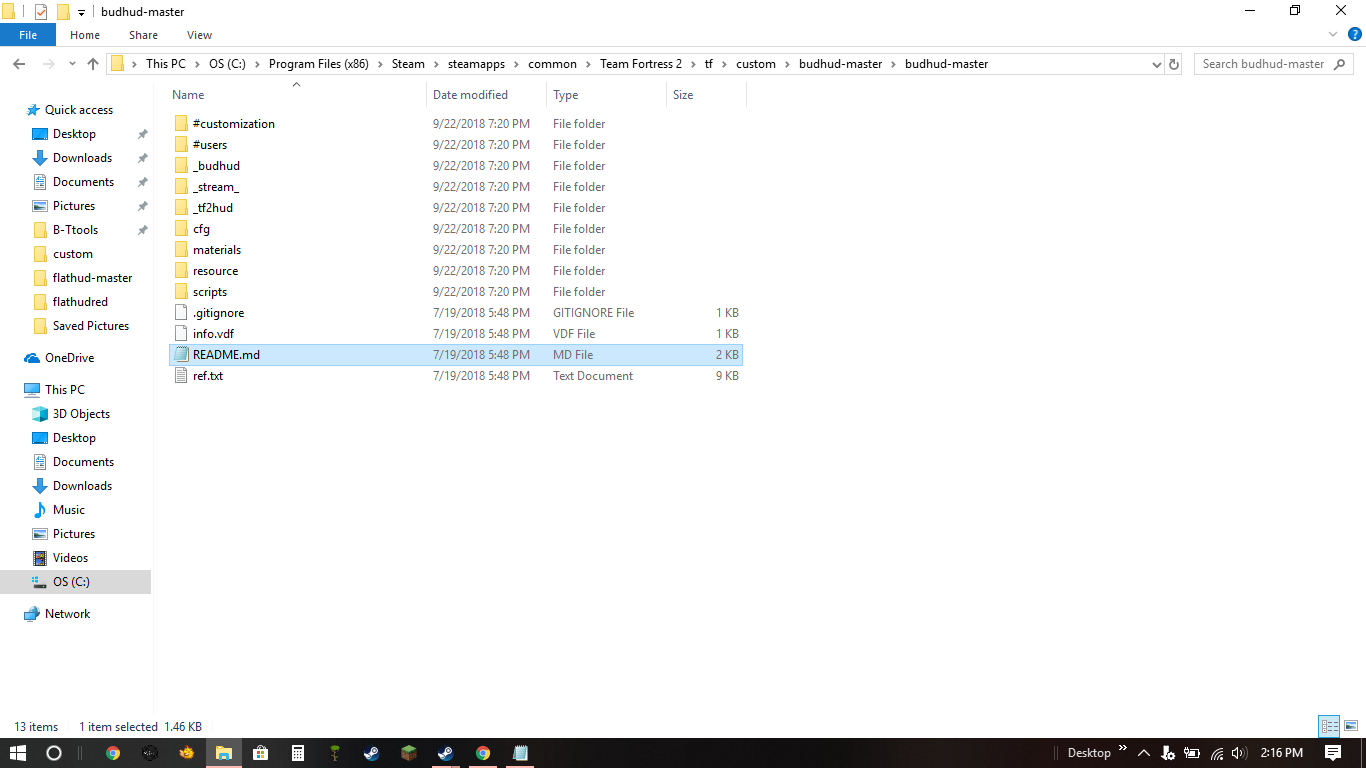Refresh the current folder view
The height and width of the screenshot is (768, 1366).
1174,64
